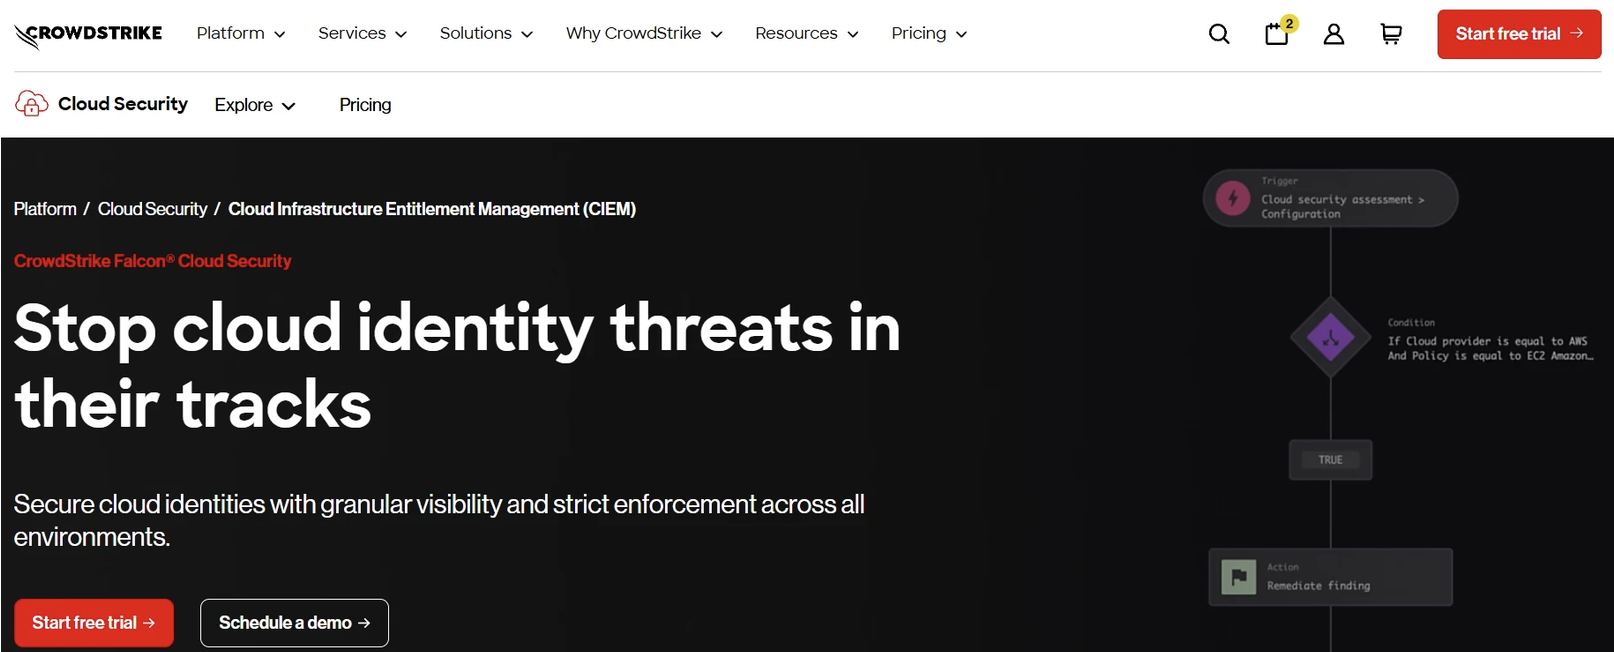Click the CIEM breadcrumb text
The height and width of the screenshot is (652, 1614).
coord(432,209)
